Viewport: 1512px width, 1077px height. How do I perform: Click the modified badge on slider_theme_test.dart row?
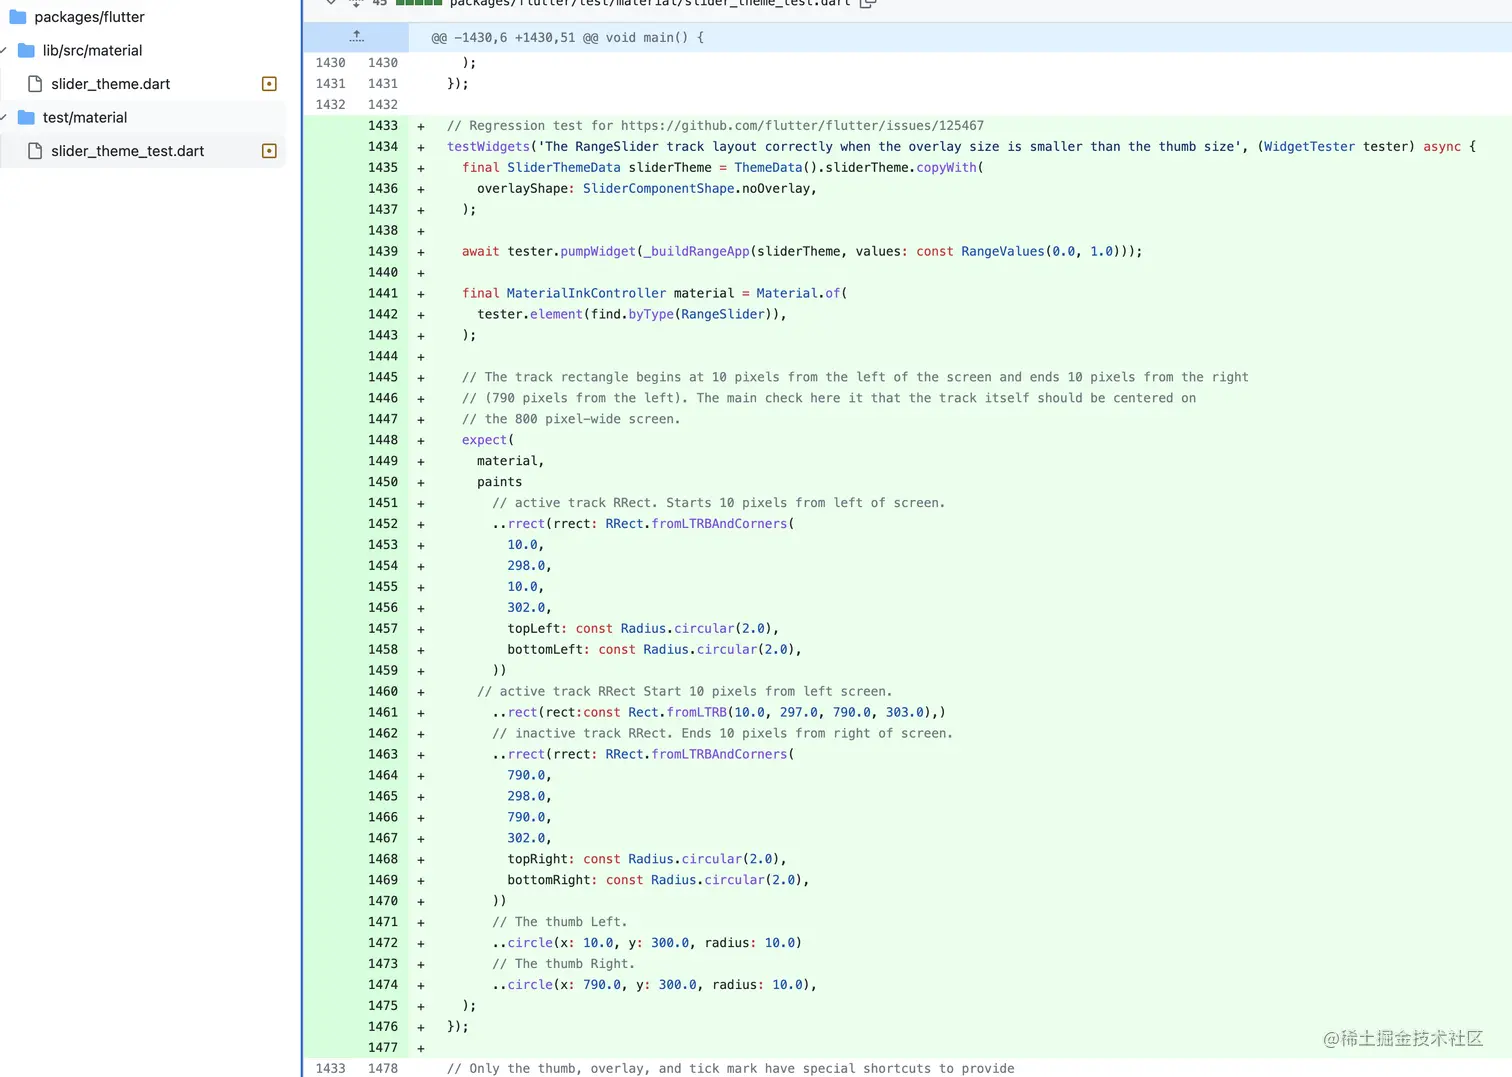pos(269,151)
